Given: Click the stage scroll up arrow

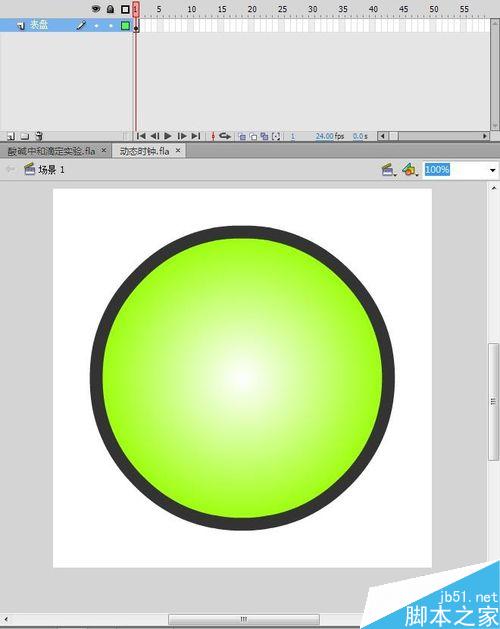Looking at the screenshot, I should click(493, 188).
